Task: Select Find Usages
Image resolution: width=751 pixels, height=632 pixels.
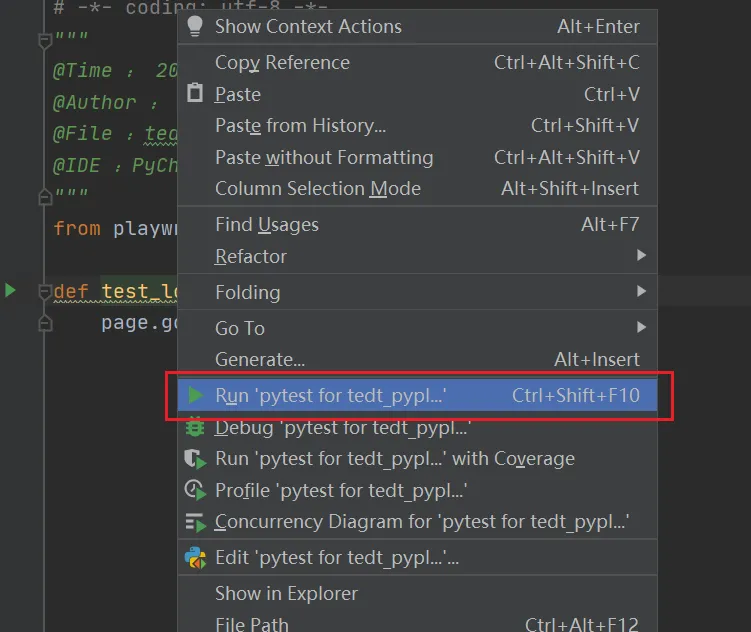Action: click(417, 225)
